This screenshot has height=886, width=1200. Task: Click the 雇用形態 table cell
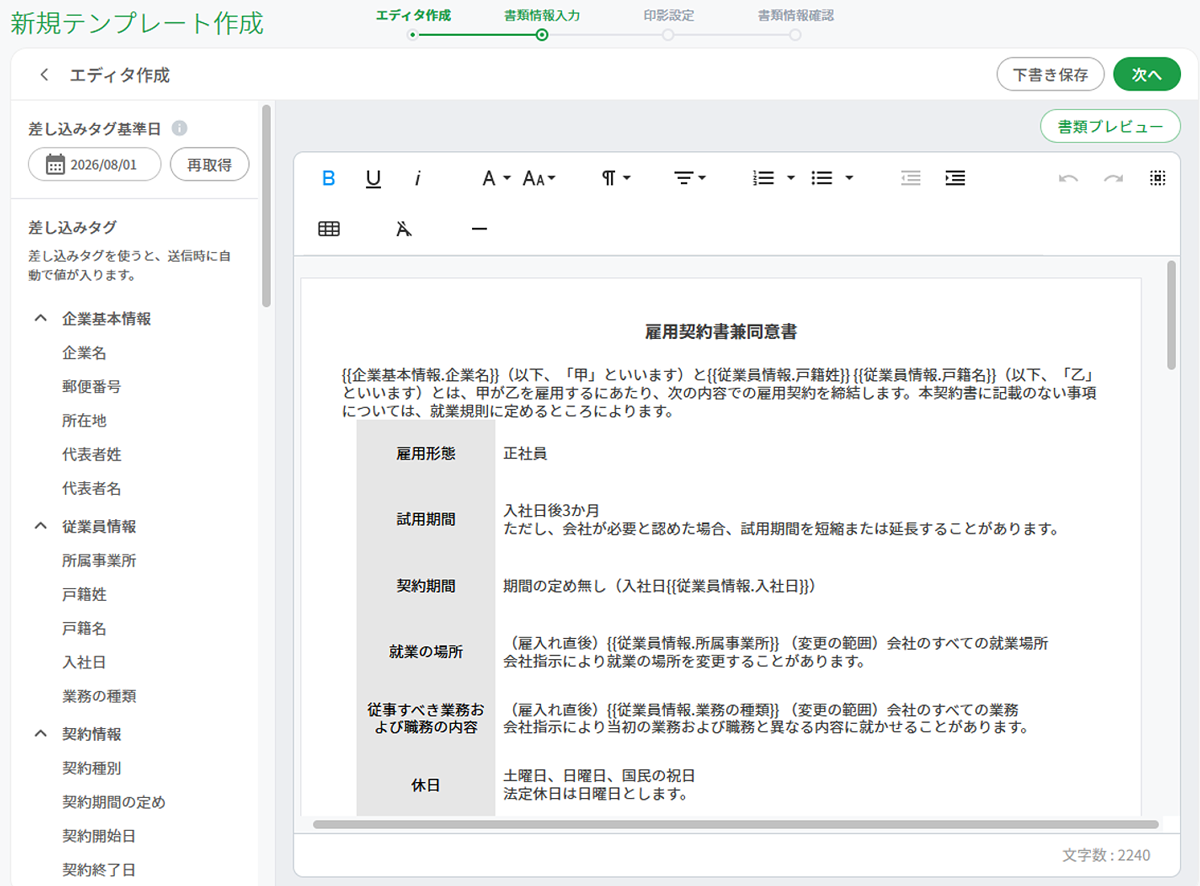pyautogui.click(x=426, y=453)
